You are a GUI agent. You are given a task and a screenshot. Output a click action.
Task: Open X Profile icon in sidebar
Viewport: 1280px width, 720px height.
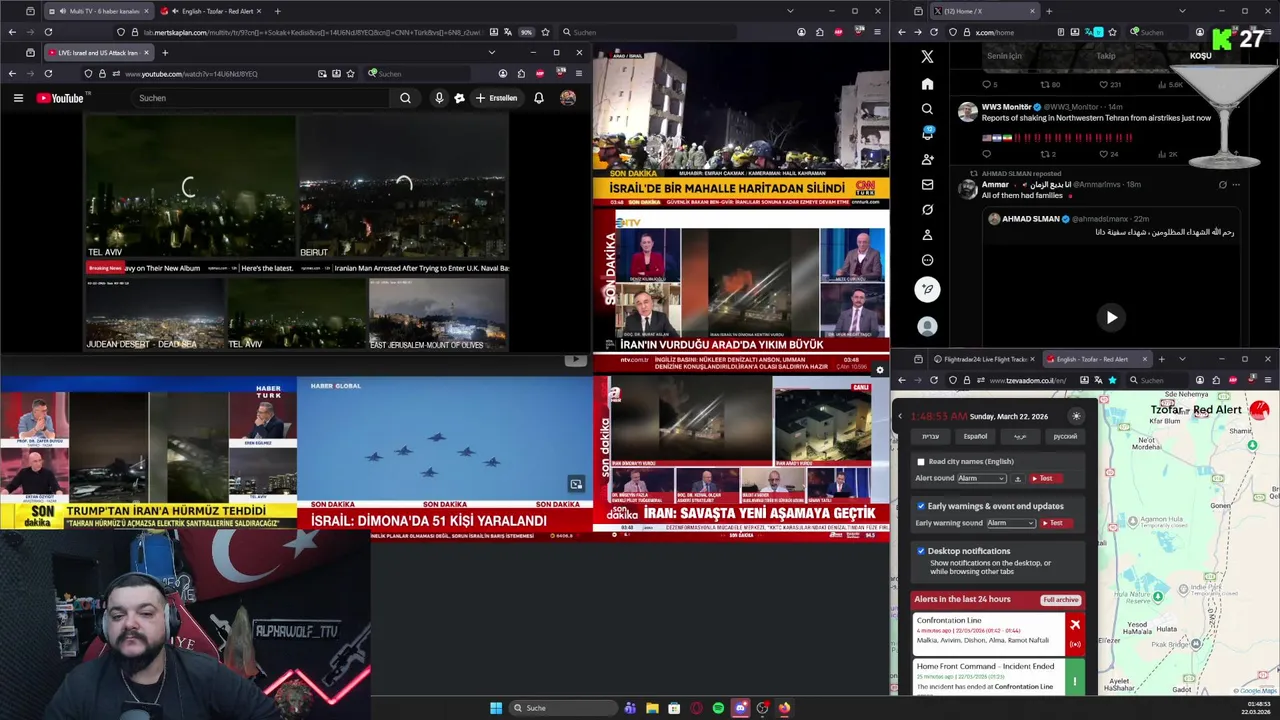point(927,235)
